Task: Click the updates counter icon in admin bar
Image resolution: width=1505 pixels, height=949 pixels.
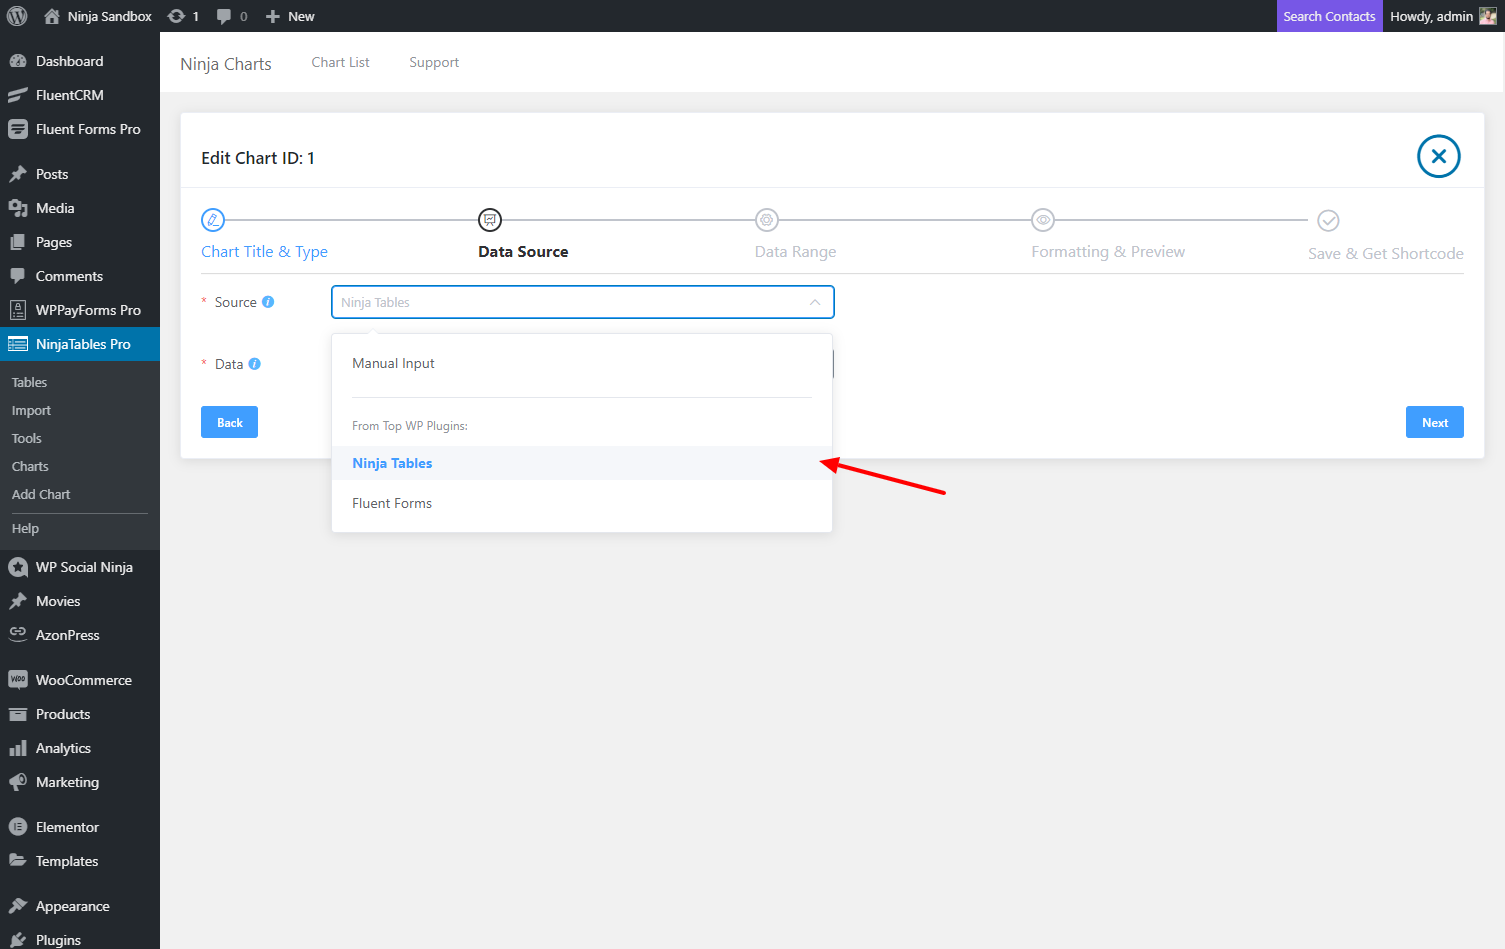Action: click(177, 15)
